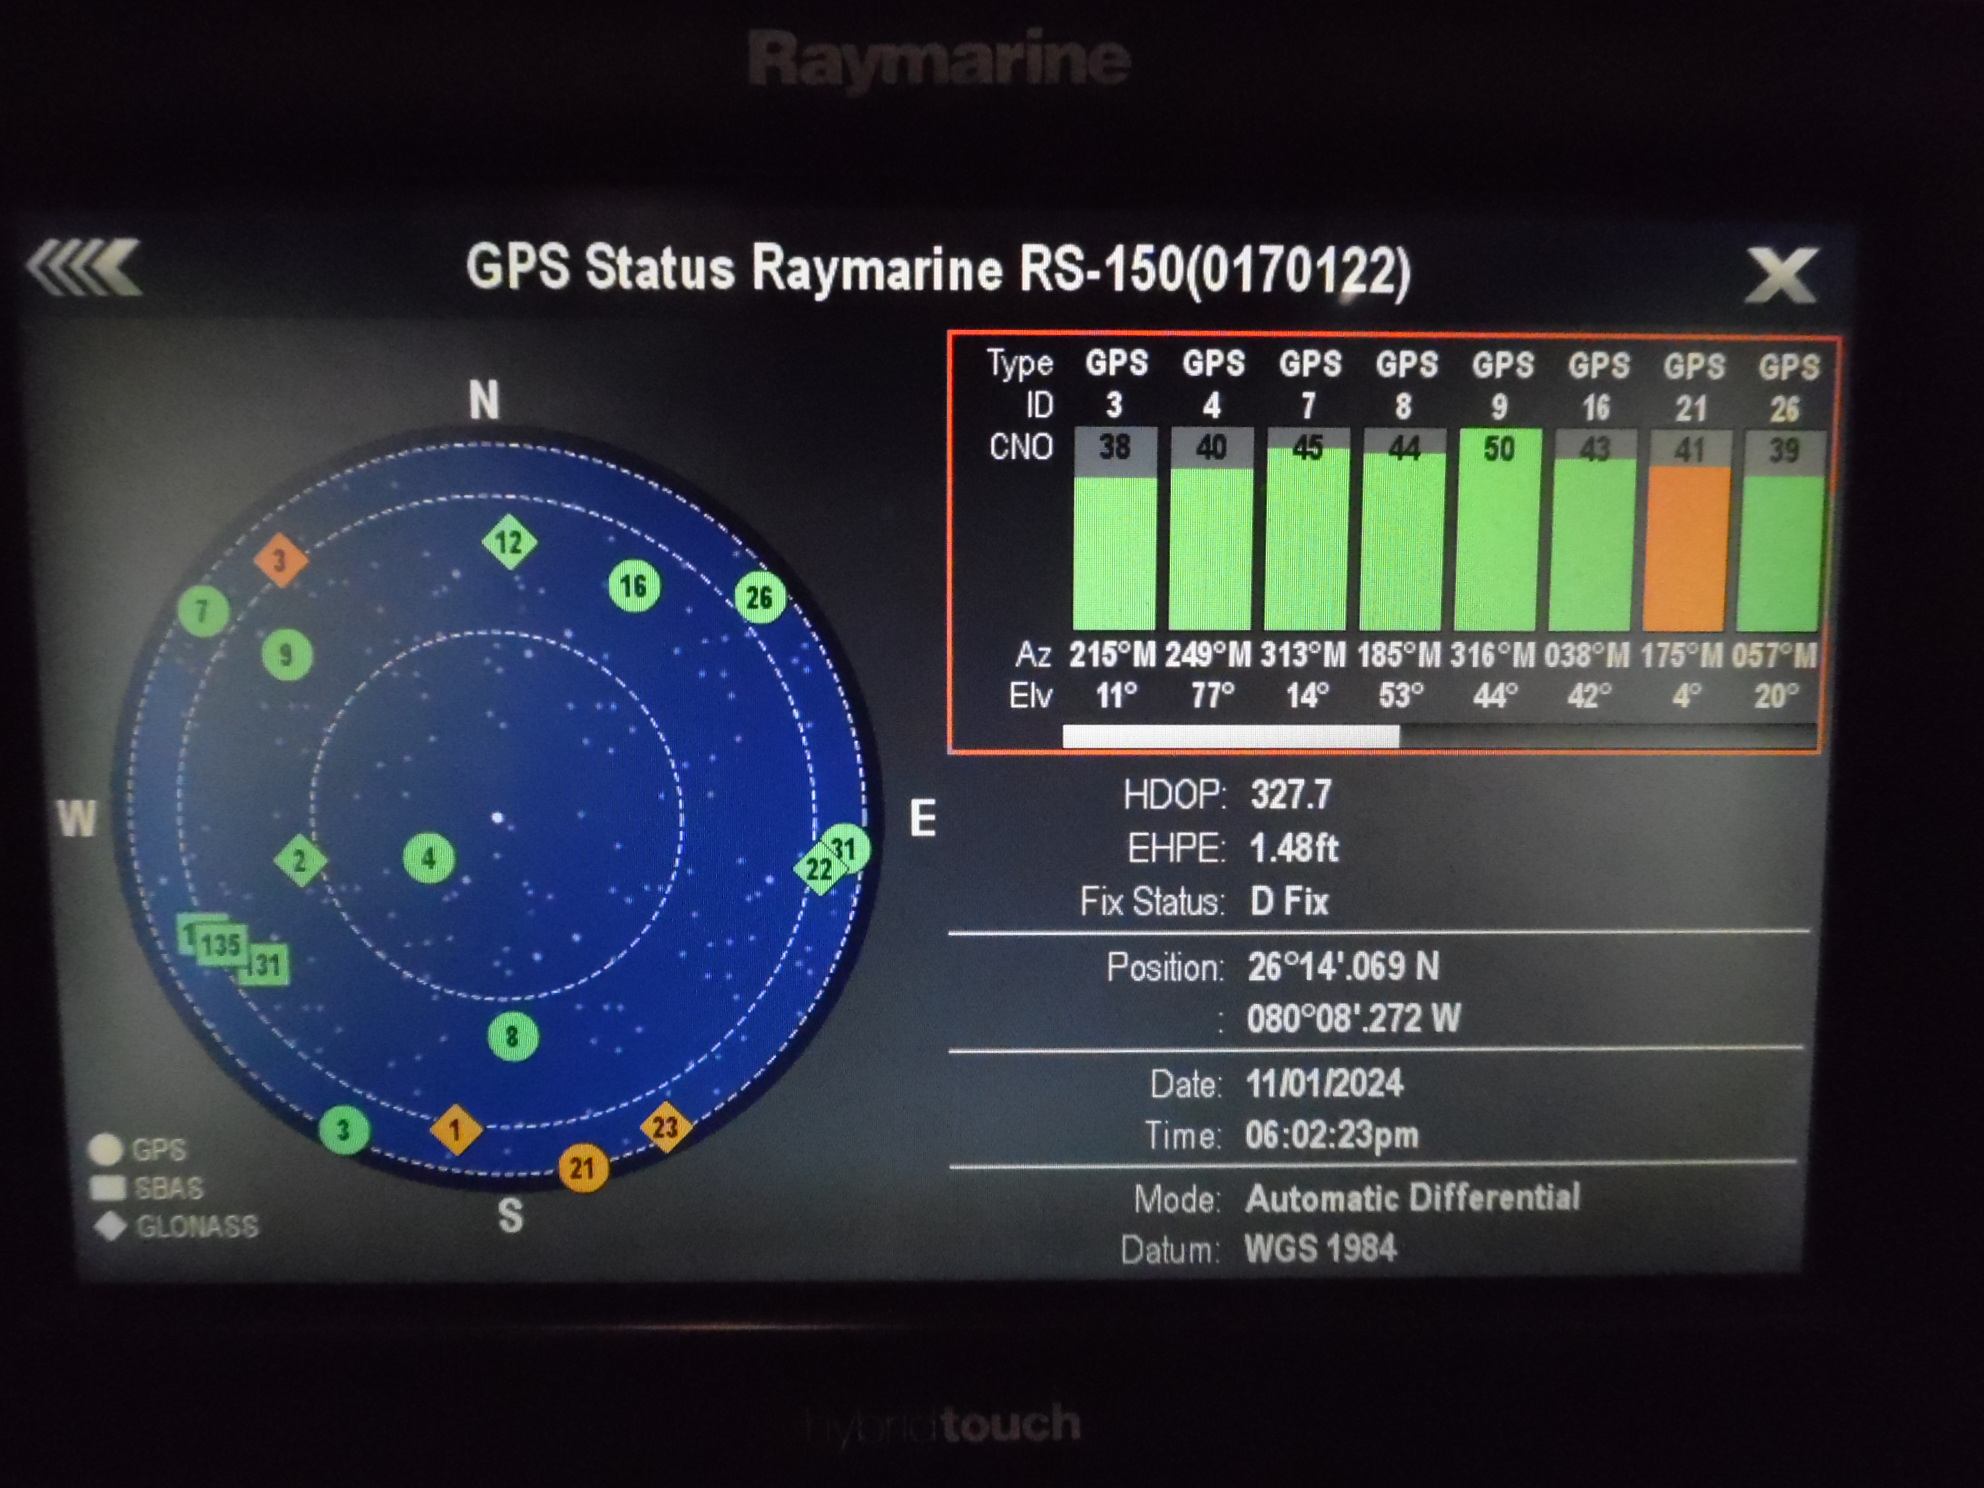Select GLONASS satellite 23 near south edge
This screenshot has height=1488, width=1984.
[x=667, y=1128]
